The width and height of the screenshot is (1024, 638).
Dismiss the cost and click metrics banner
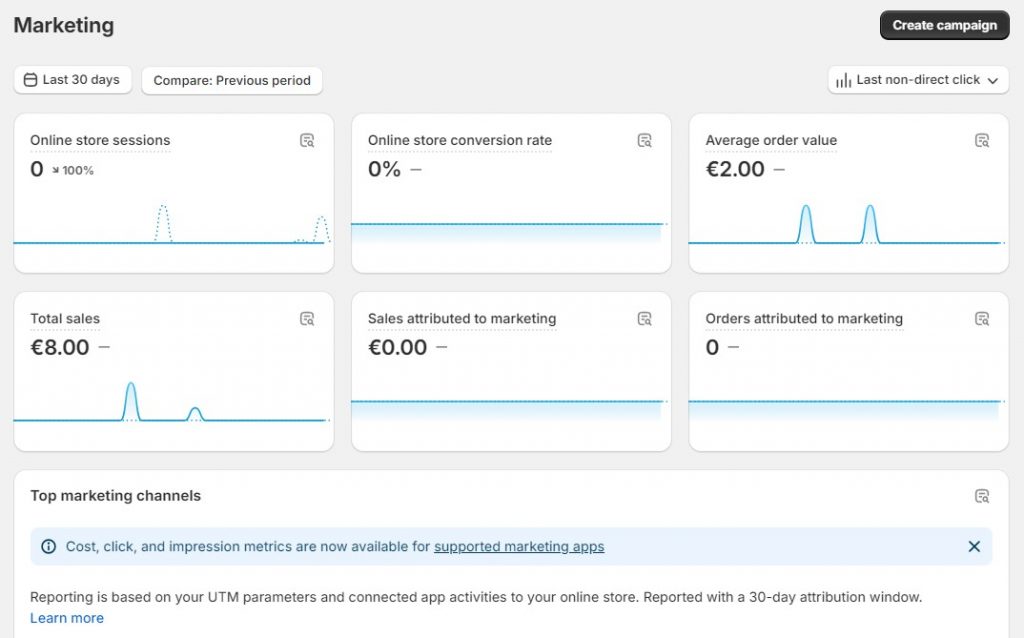[x=975, y=547]
